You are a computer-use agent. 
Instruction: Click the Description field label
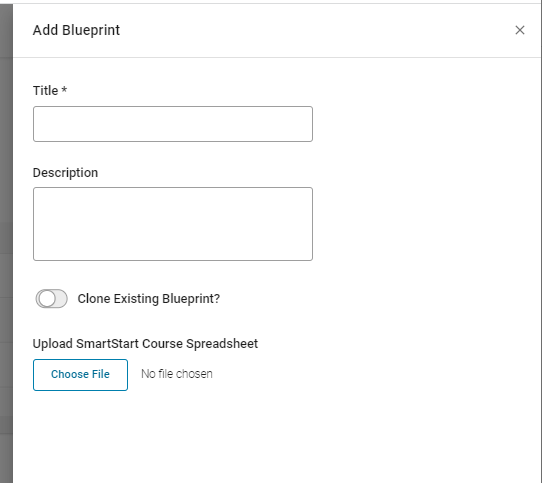pyautogui.click(x=65, y=173)
